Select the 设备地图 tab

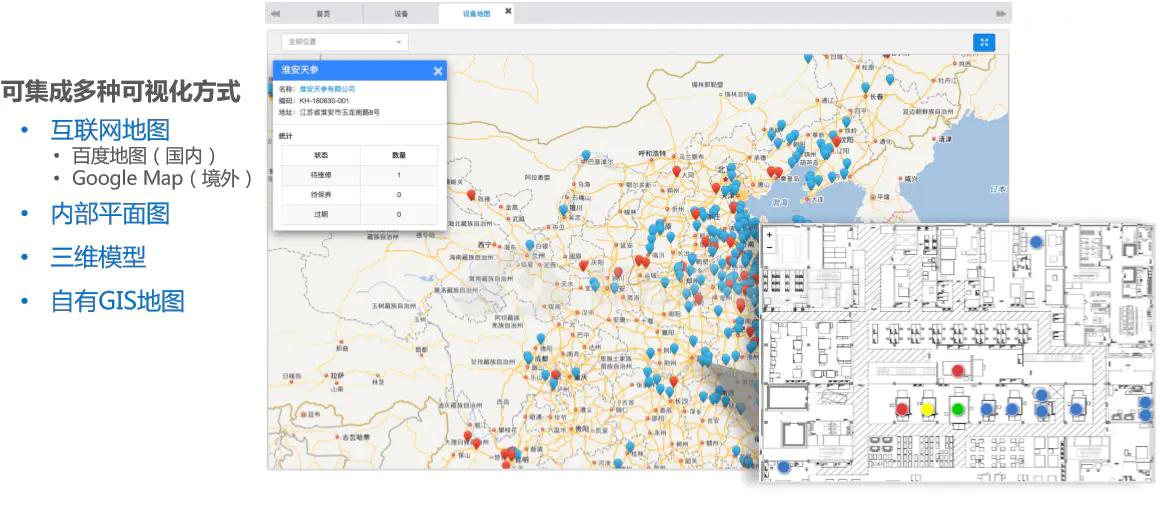pos(476,14)
